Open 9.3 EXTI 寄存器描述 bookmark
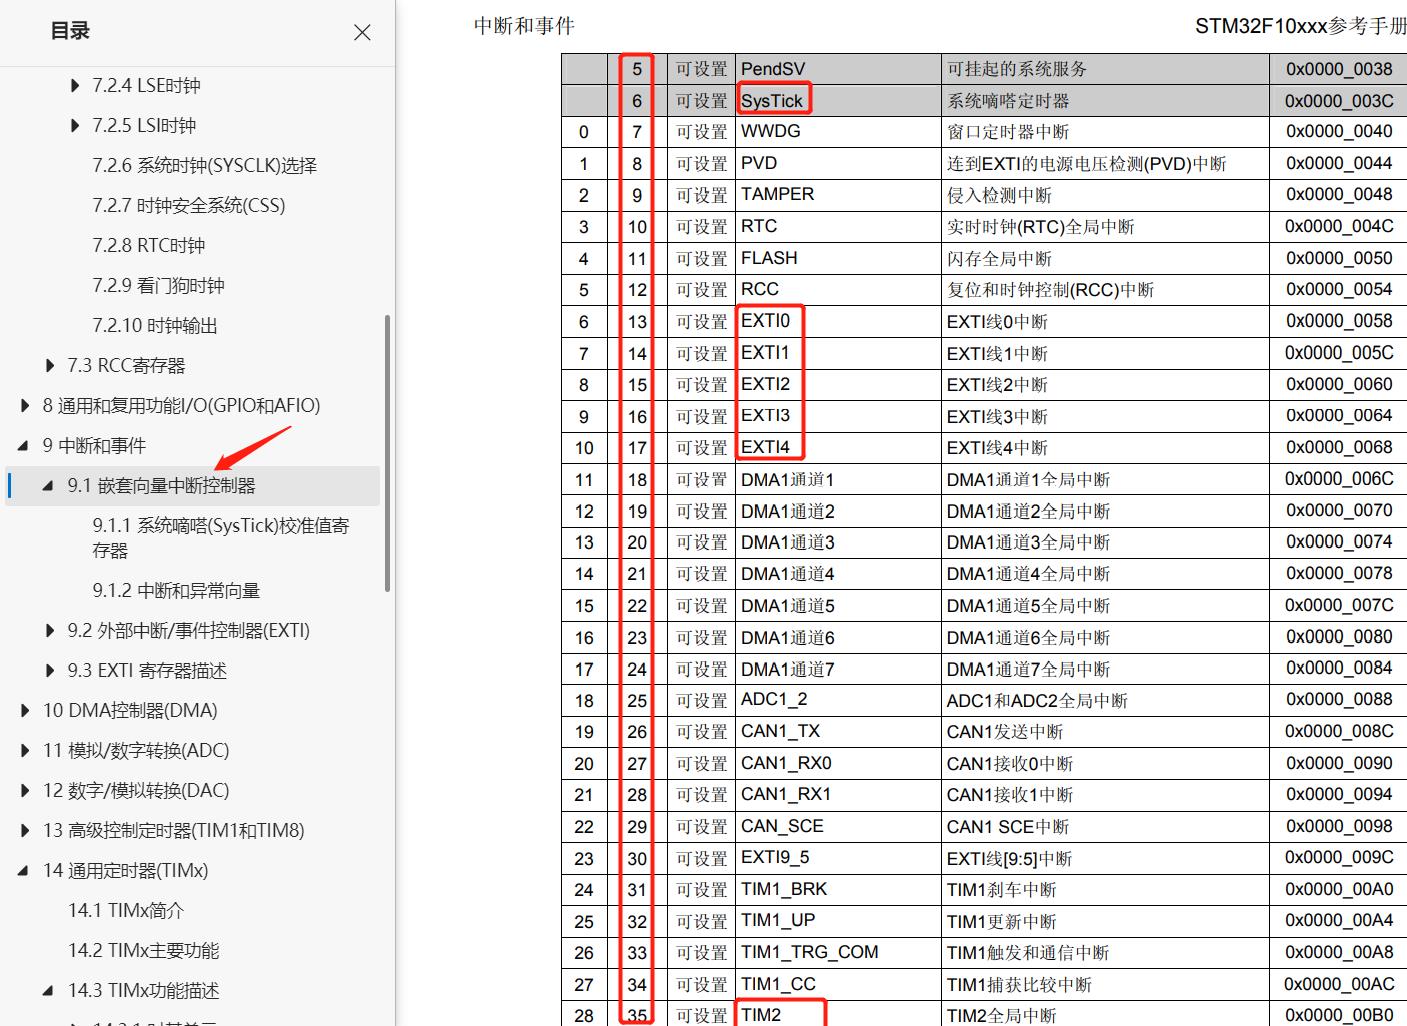 (147, 671)
